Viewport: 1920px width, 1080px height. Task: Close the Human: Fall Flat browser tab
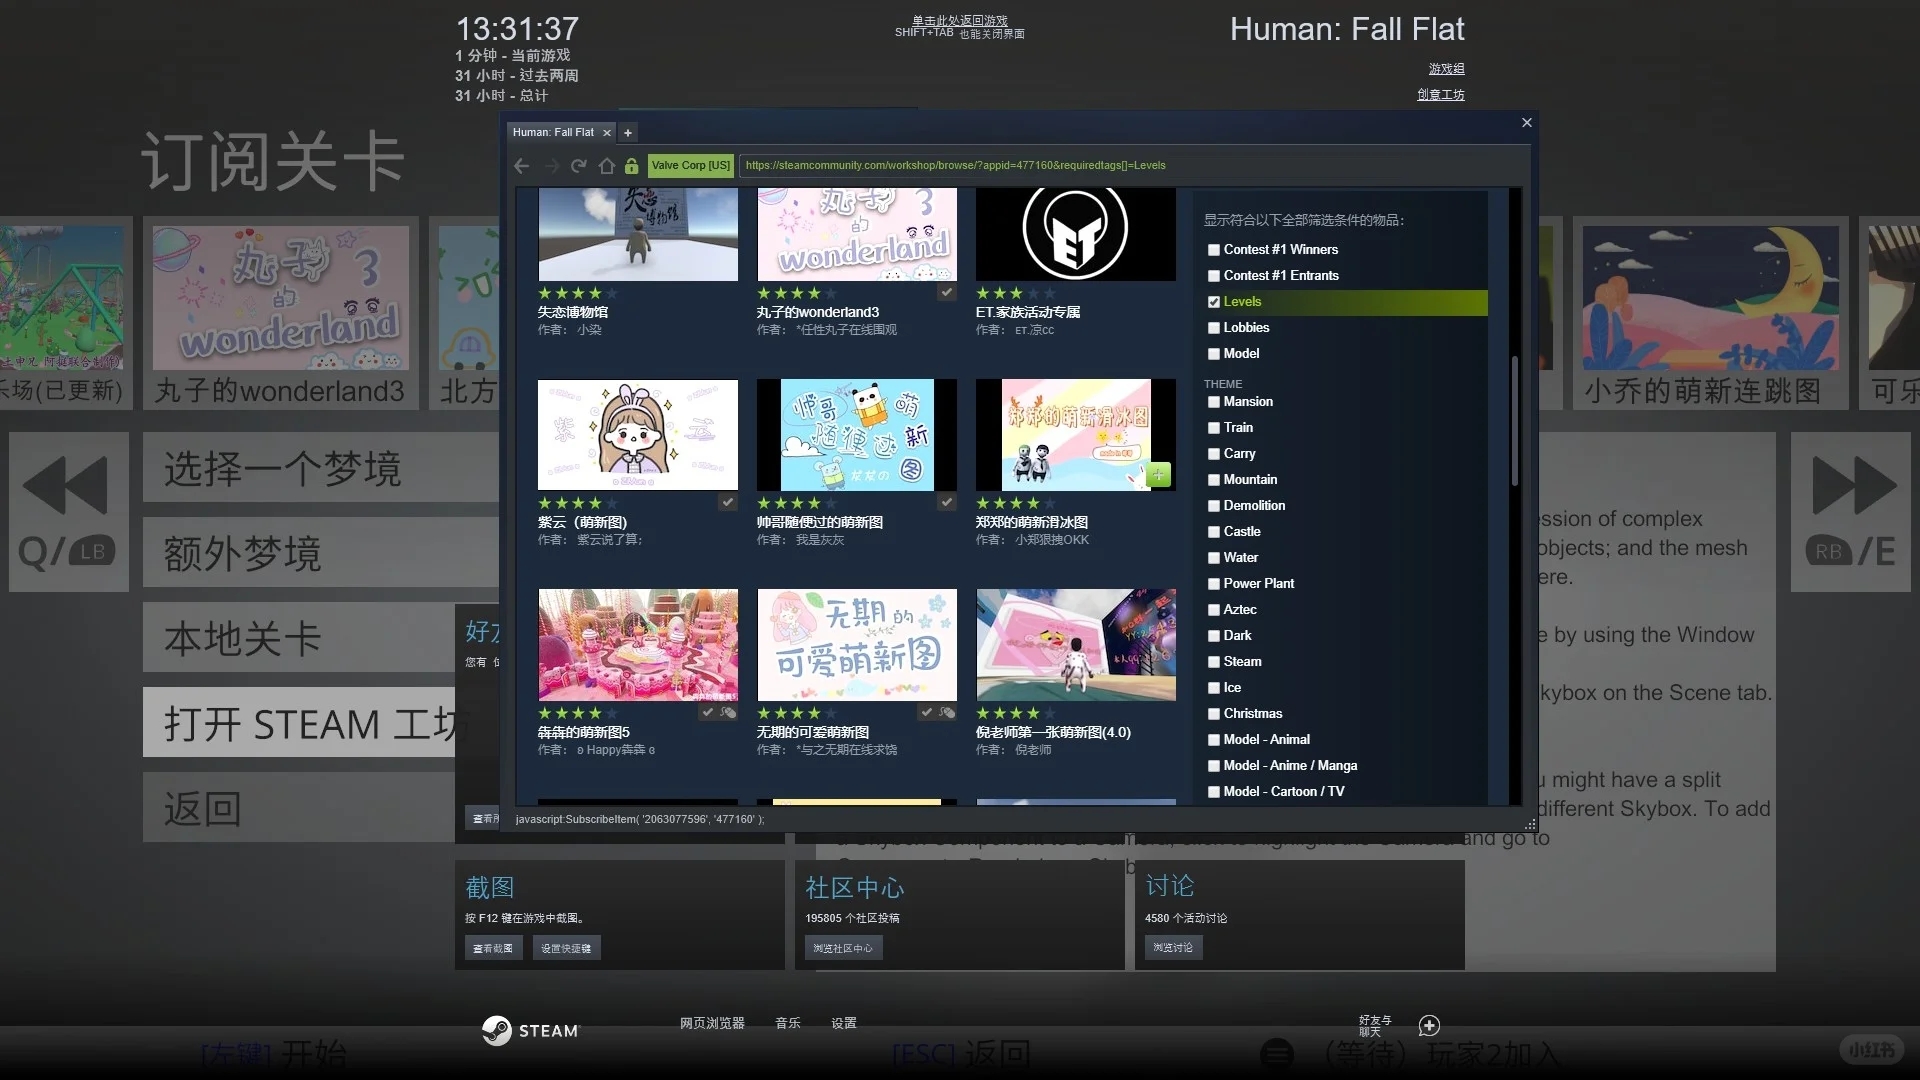click(x=606, y=132)
